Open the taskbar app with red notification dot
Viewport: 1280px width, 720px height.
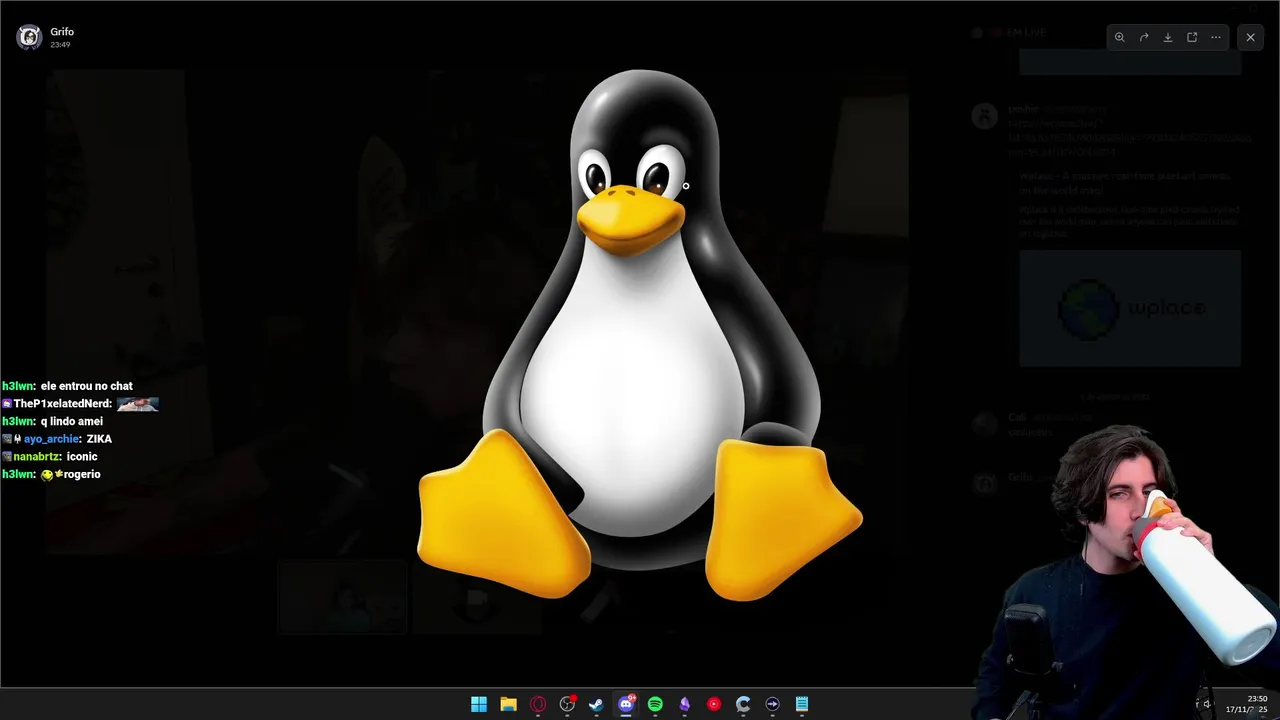tap(567, 704)
